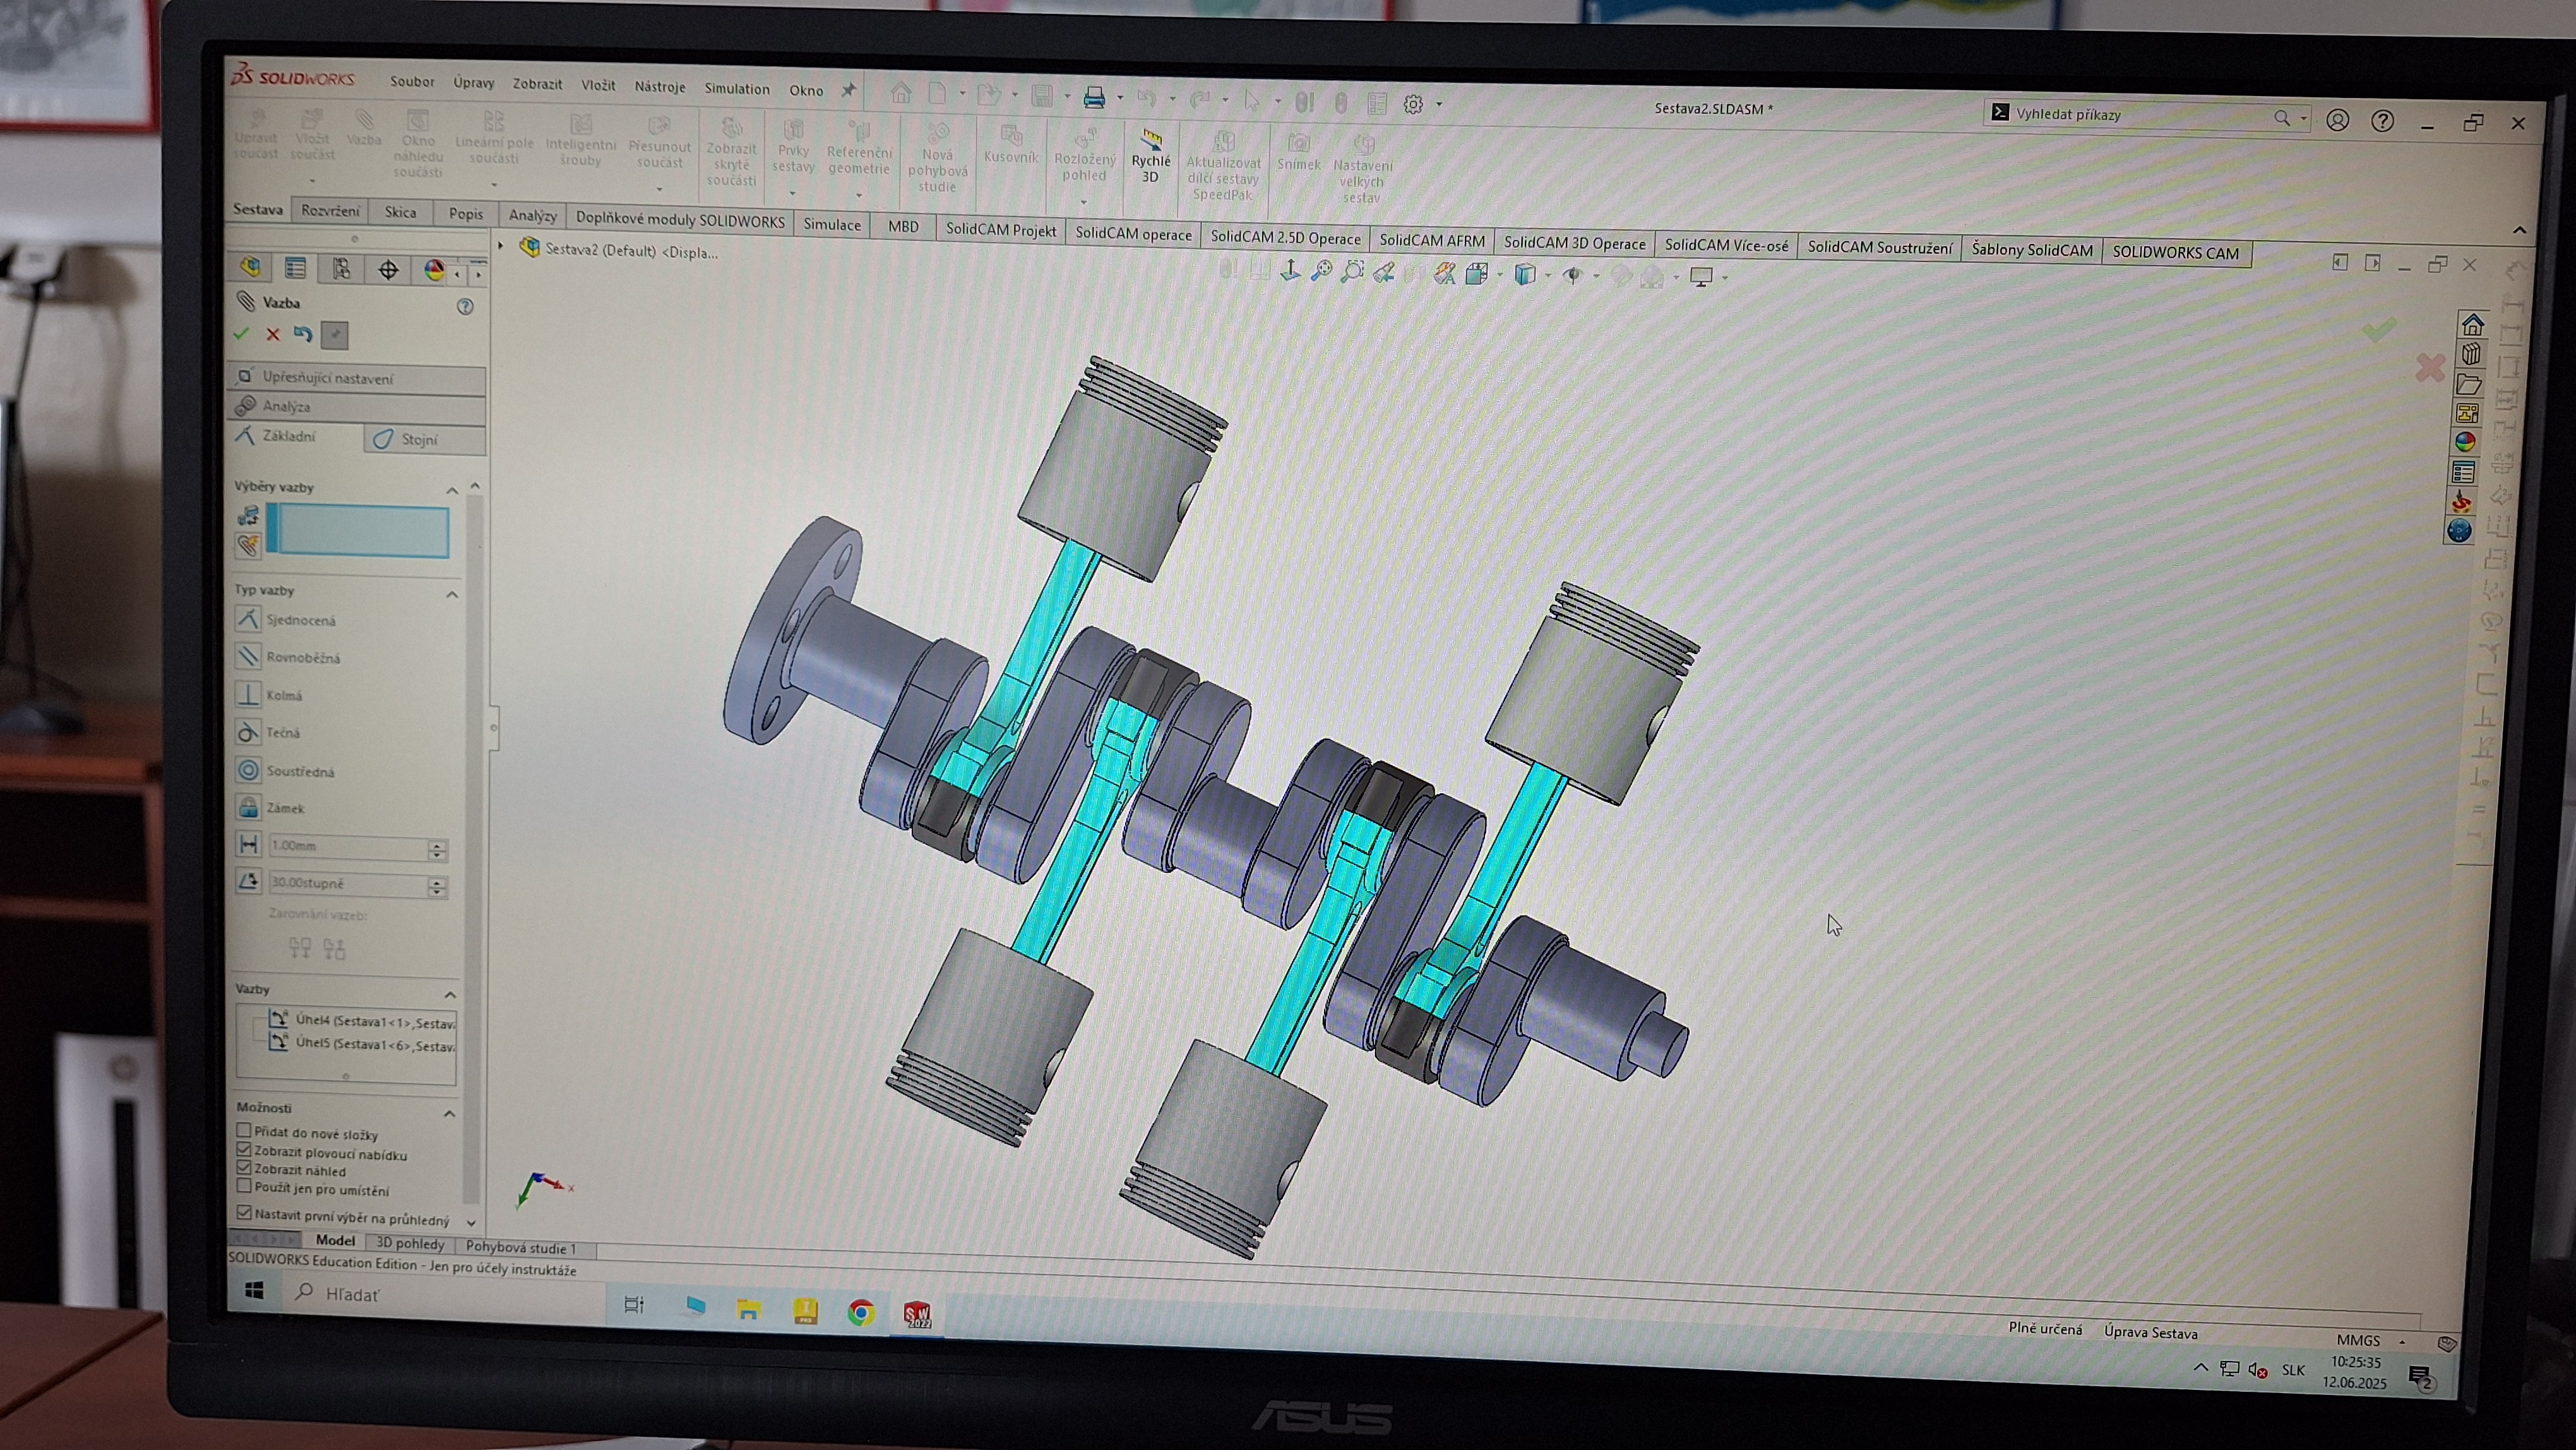2576x1450 pixels.
Task: Uncheck the Zobrazit náhled option
Action: point(244,1168)
